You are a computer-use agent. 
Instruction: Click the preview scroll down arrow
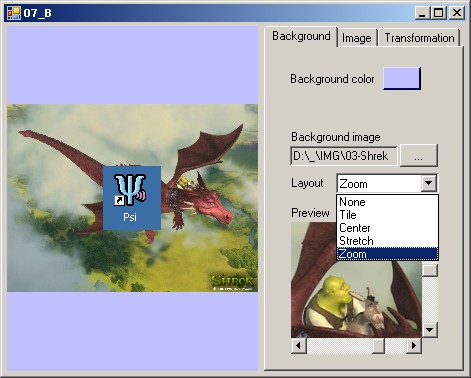click(430, 330)
